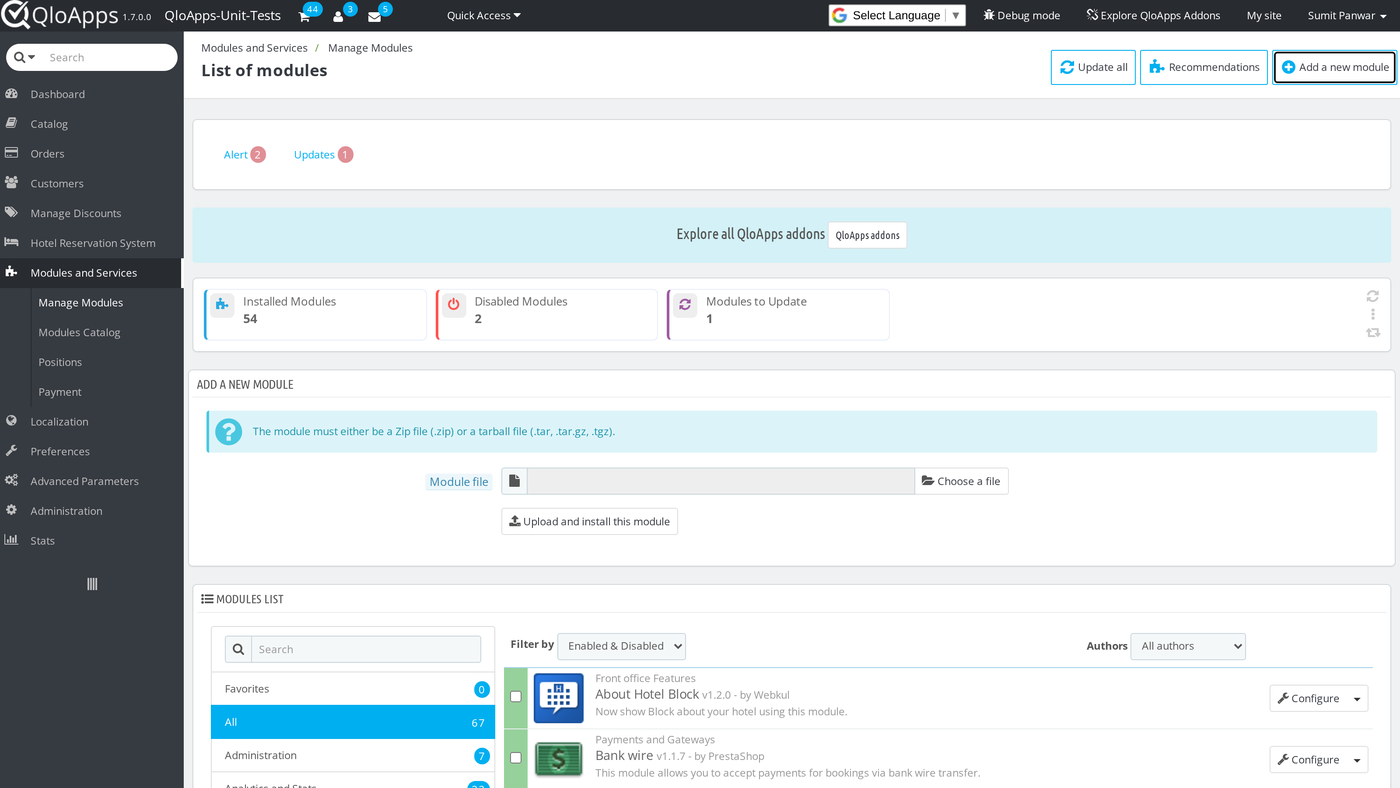Click the About Hotel Block module icon
1400x788 pixels.
pos(559,697)
